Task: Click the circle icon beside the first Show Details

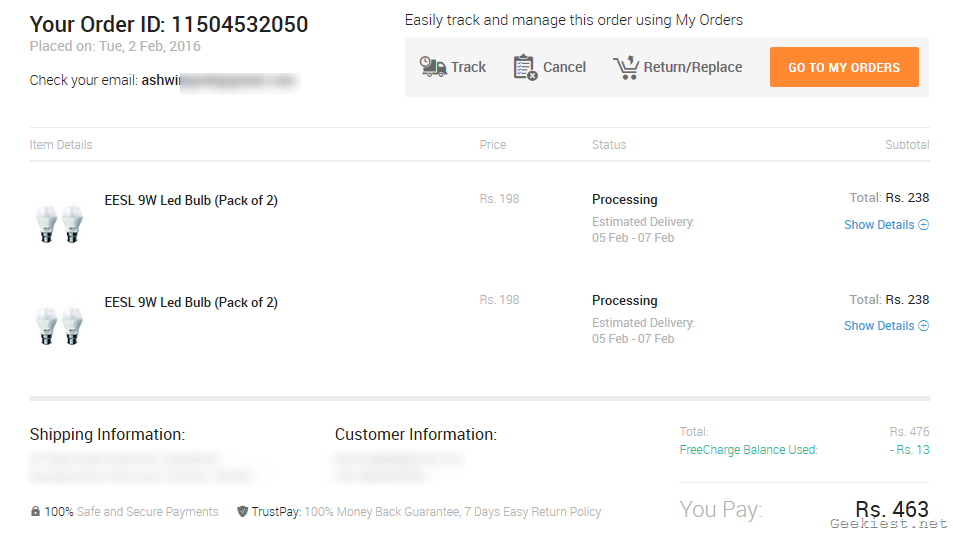Action: pyautogui.click(x=924, y=225)
